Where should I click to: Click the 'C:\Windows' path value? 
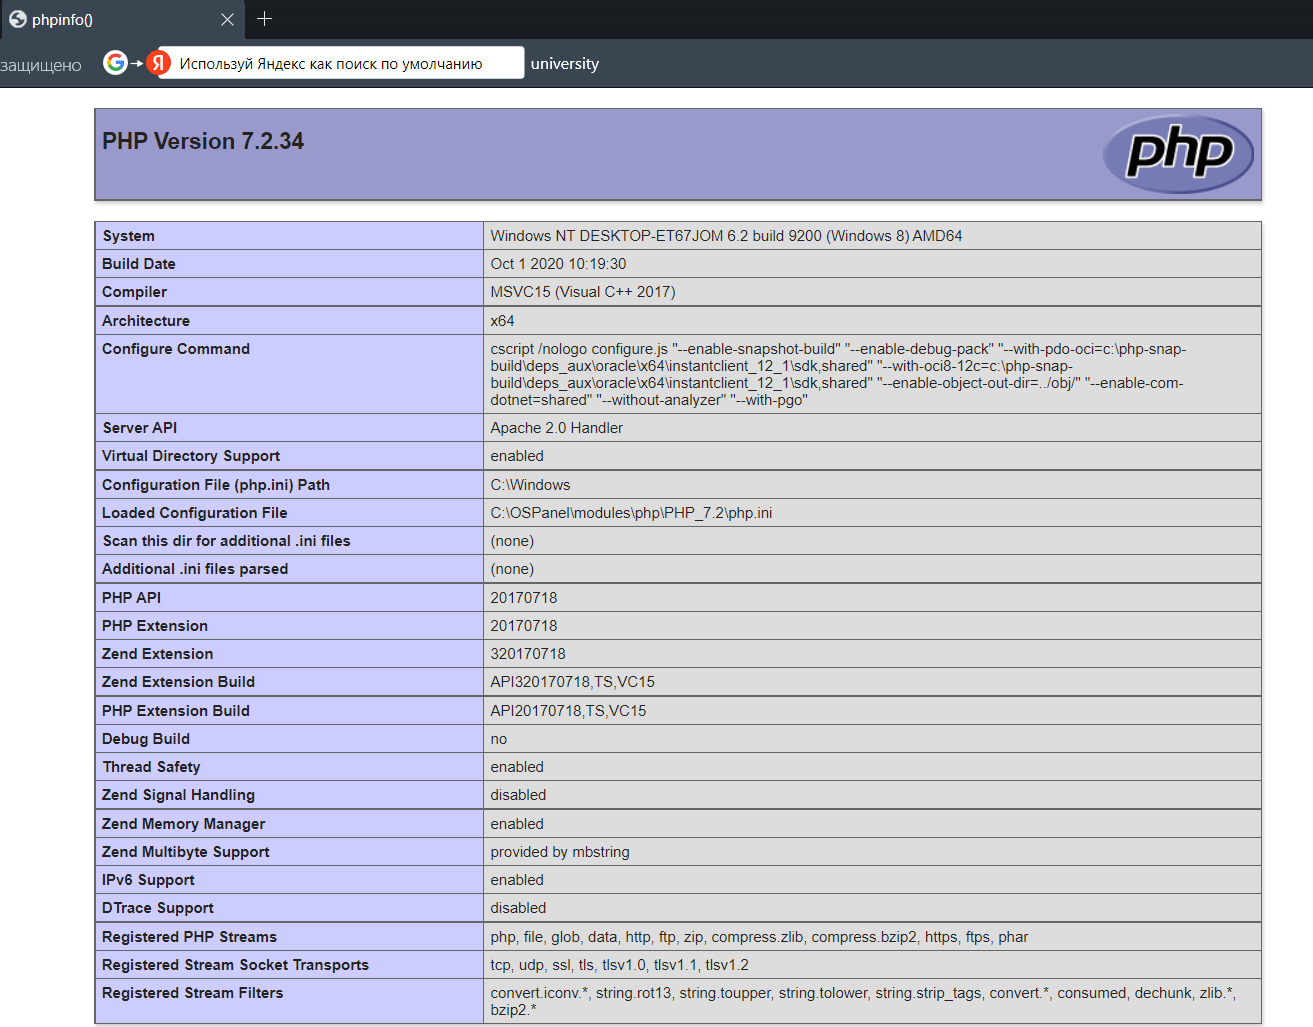point(530,485)
